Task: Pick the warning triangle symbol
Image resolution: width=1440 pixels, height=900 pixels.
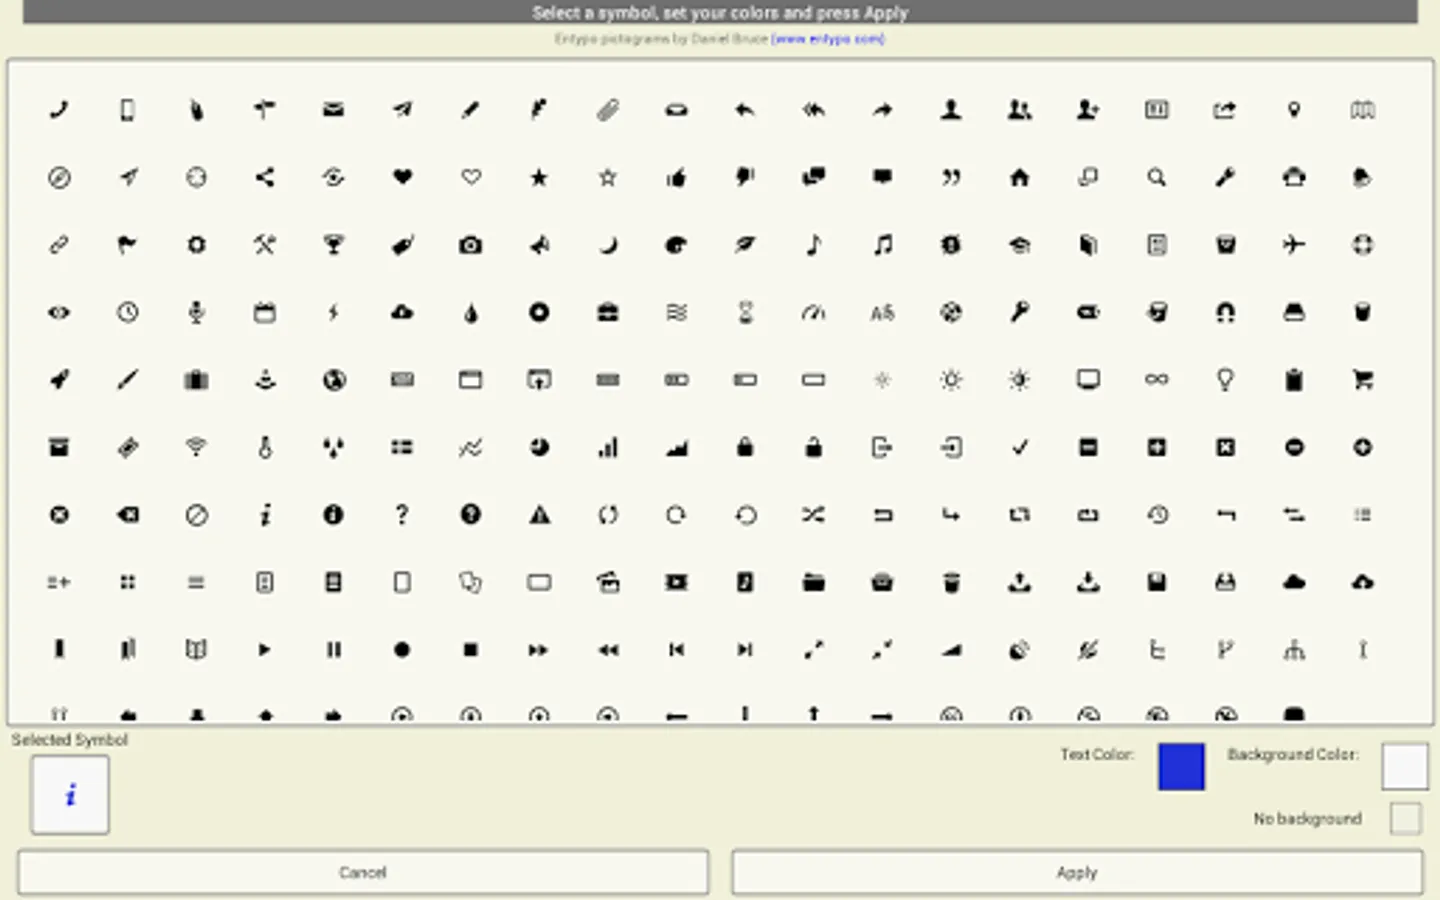Action: (539, 515)
